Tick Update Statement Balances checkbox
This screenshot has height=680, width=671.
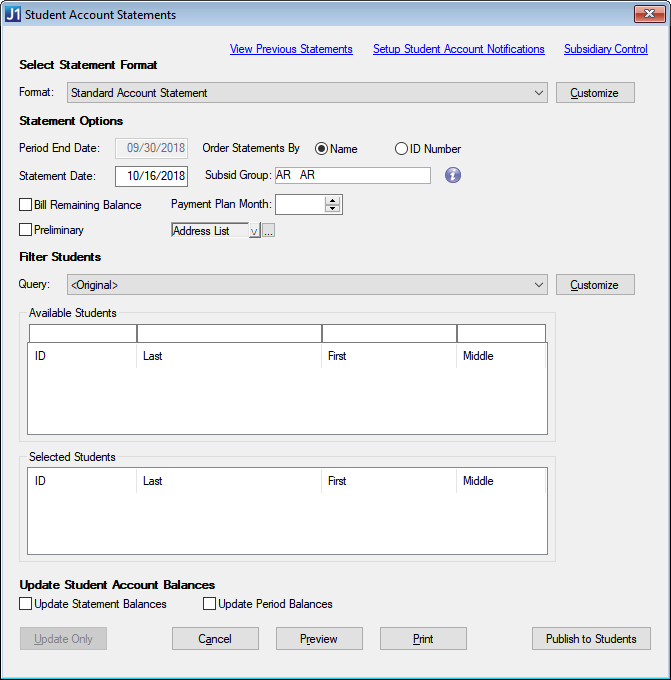[26, 604]
